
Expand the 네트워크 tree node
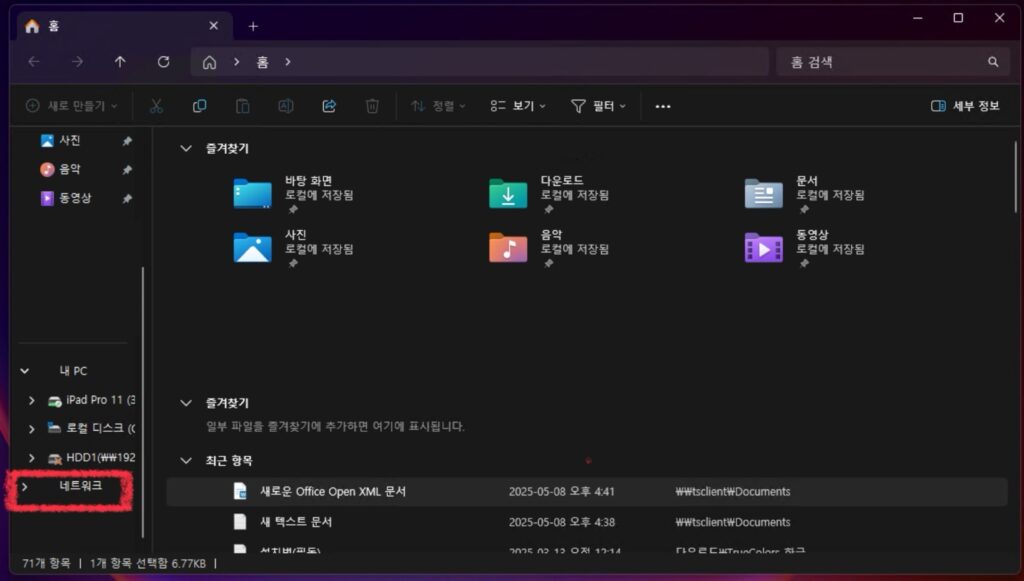25,486
